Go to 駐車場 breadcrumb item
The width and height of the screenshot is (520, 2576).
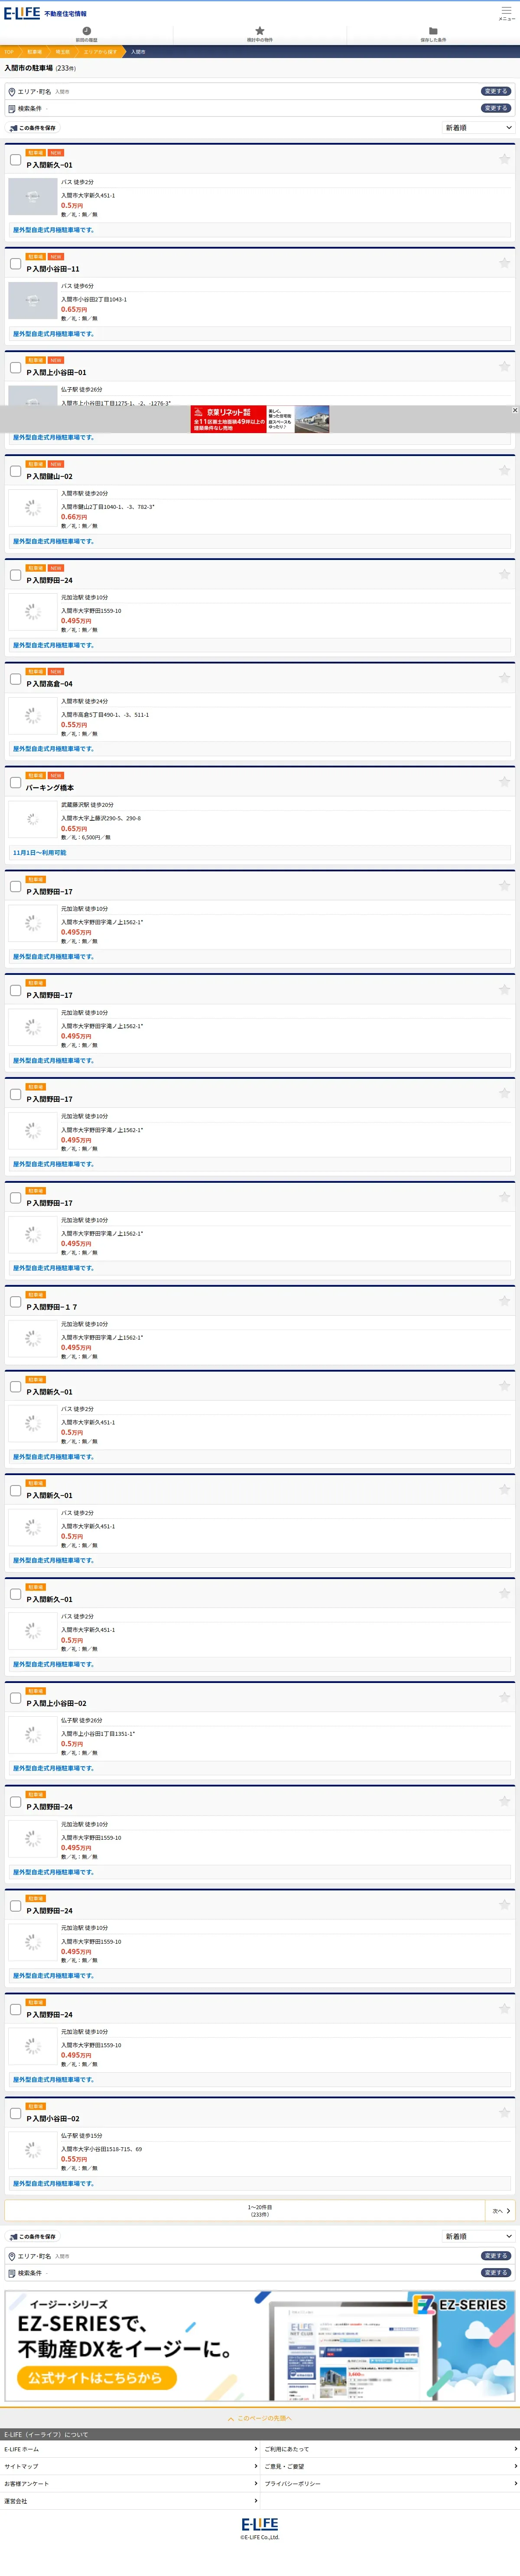(x=35, y=52)
